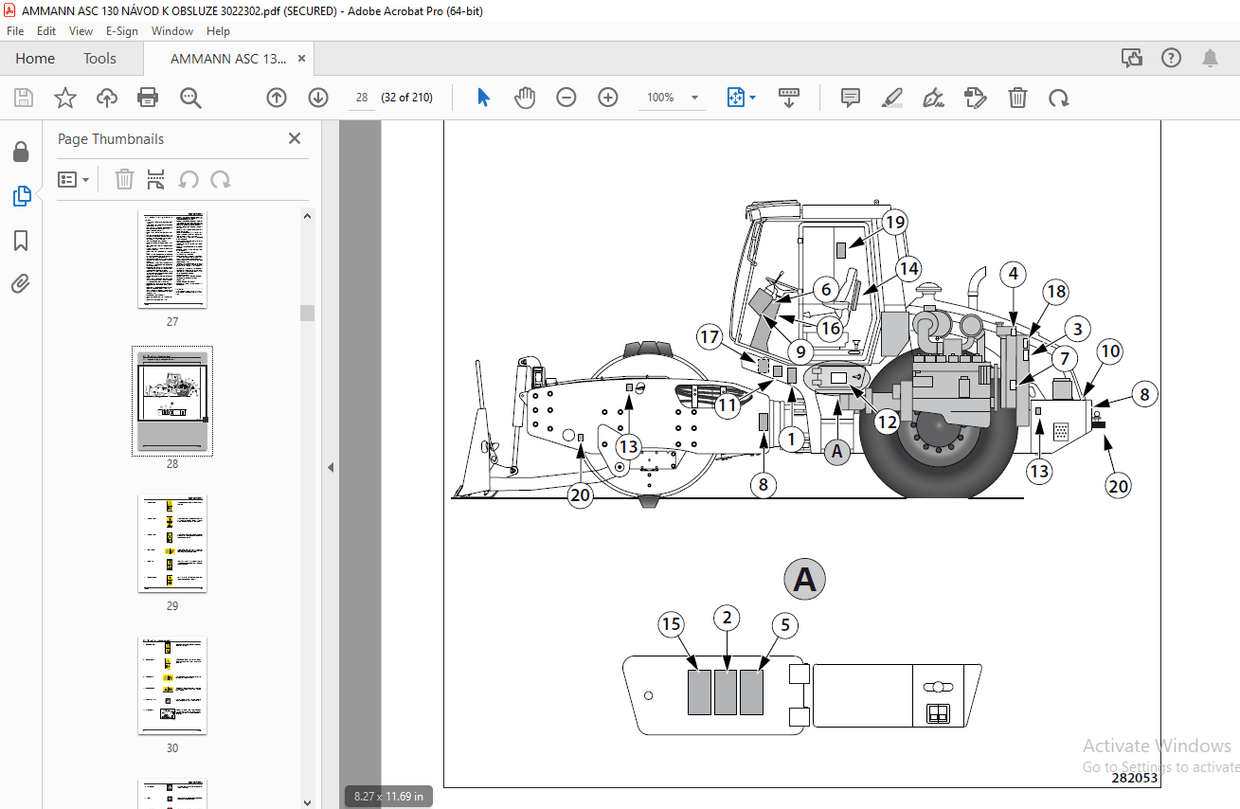
Task: Select the Hand tool
Action: (524, 97)
